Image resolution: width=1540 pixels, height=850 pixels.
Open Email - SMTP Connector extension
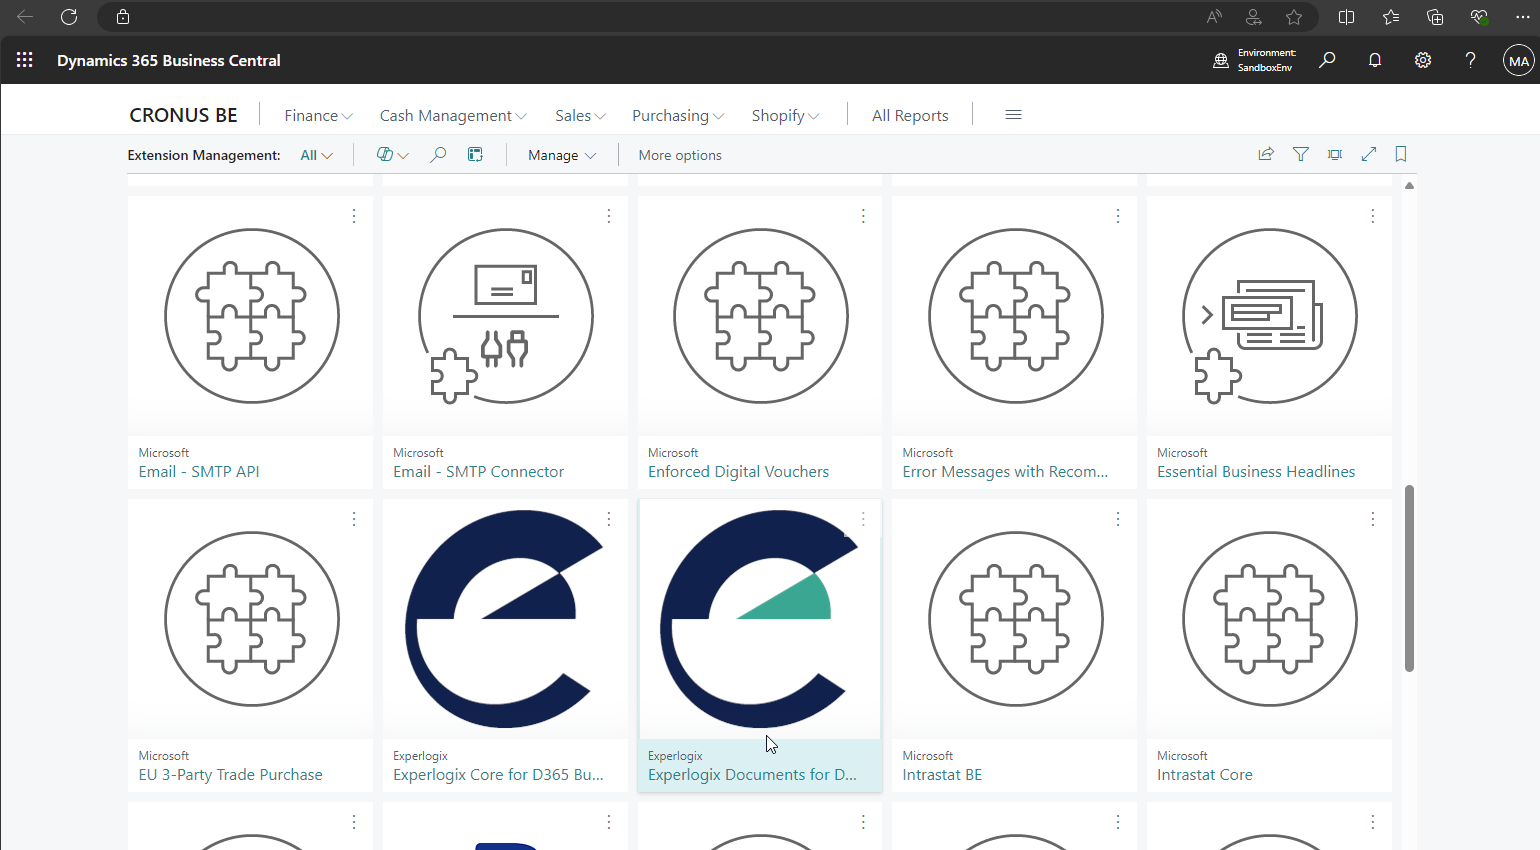click(478, 472)
